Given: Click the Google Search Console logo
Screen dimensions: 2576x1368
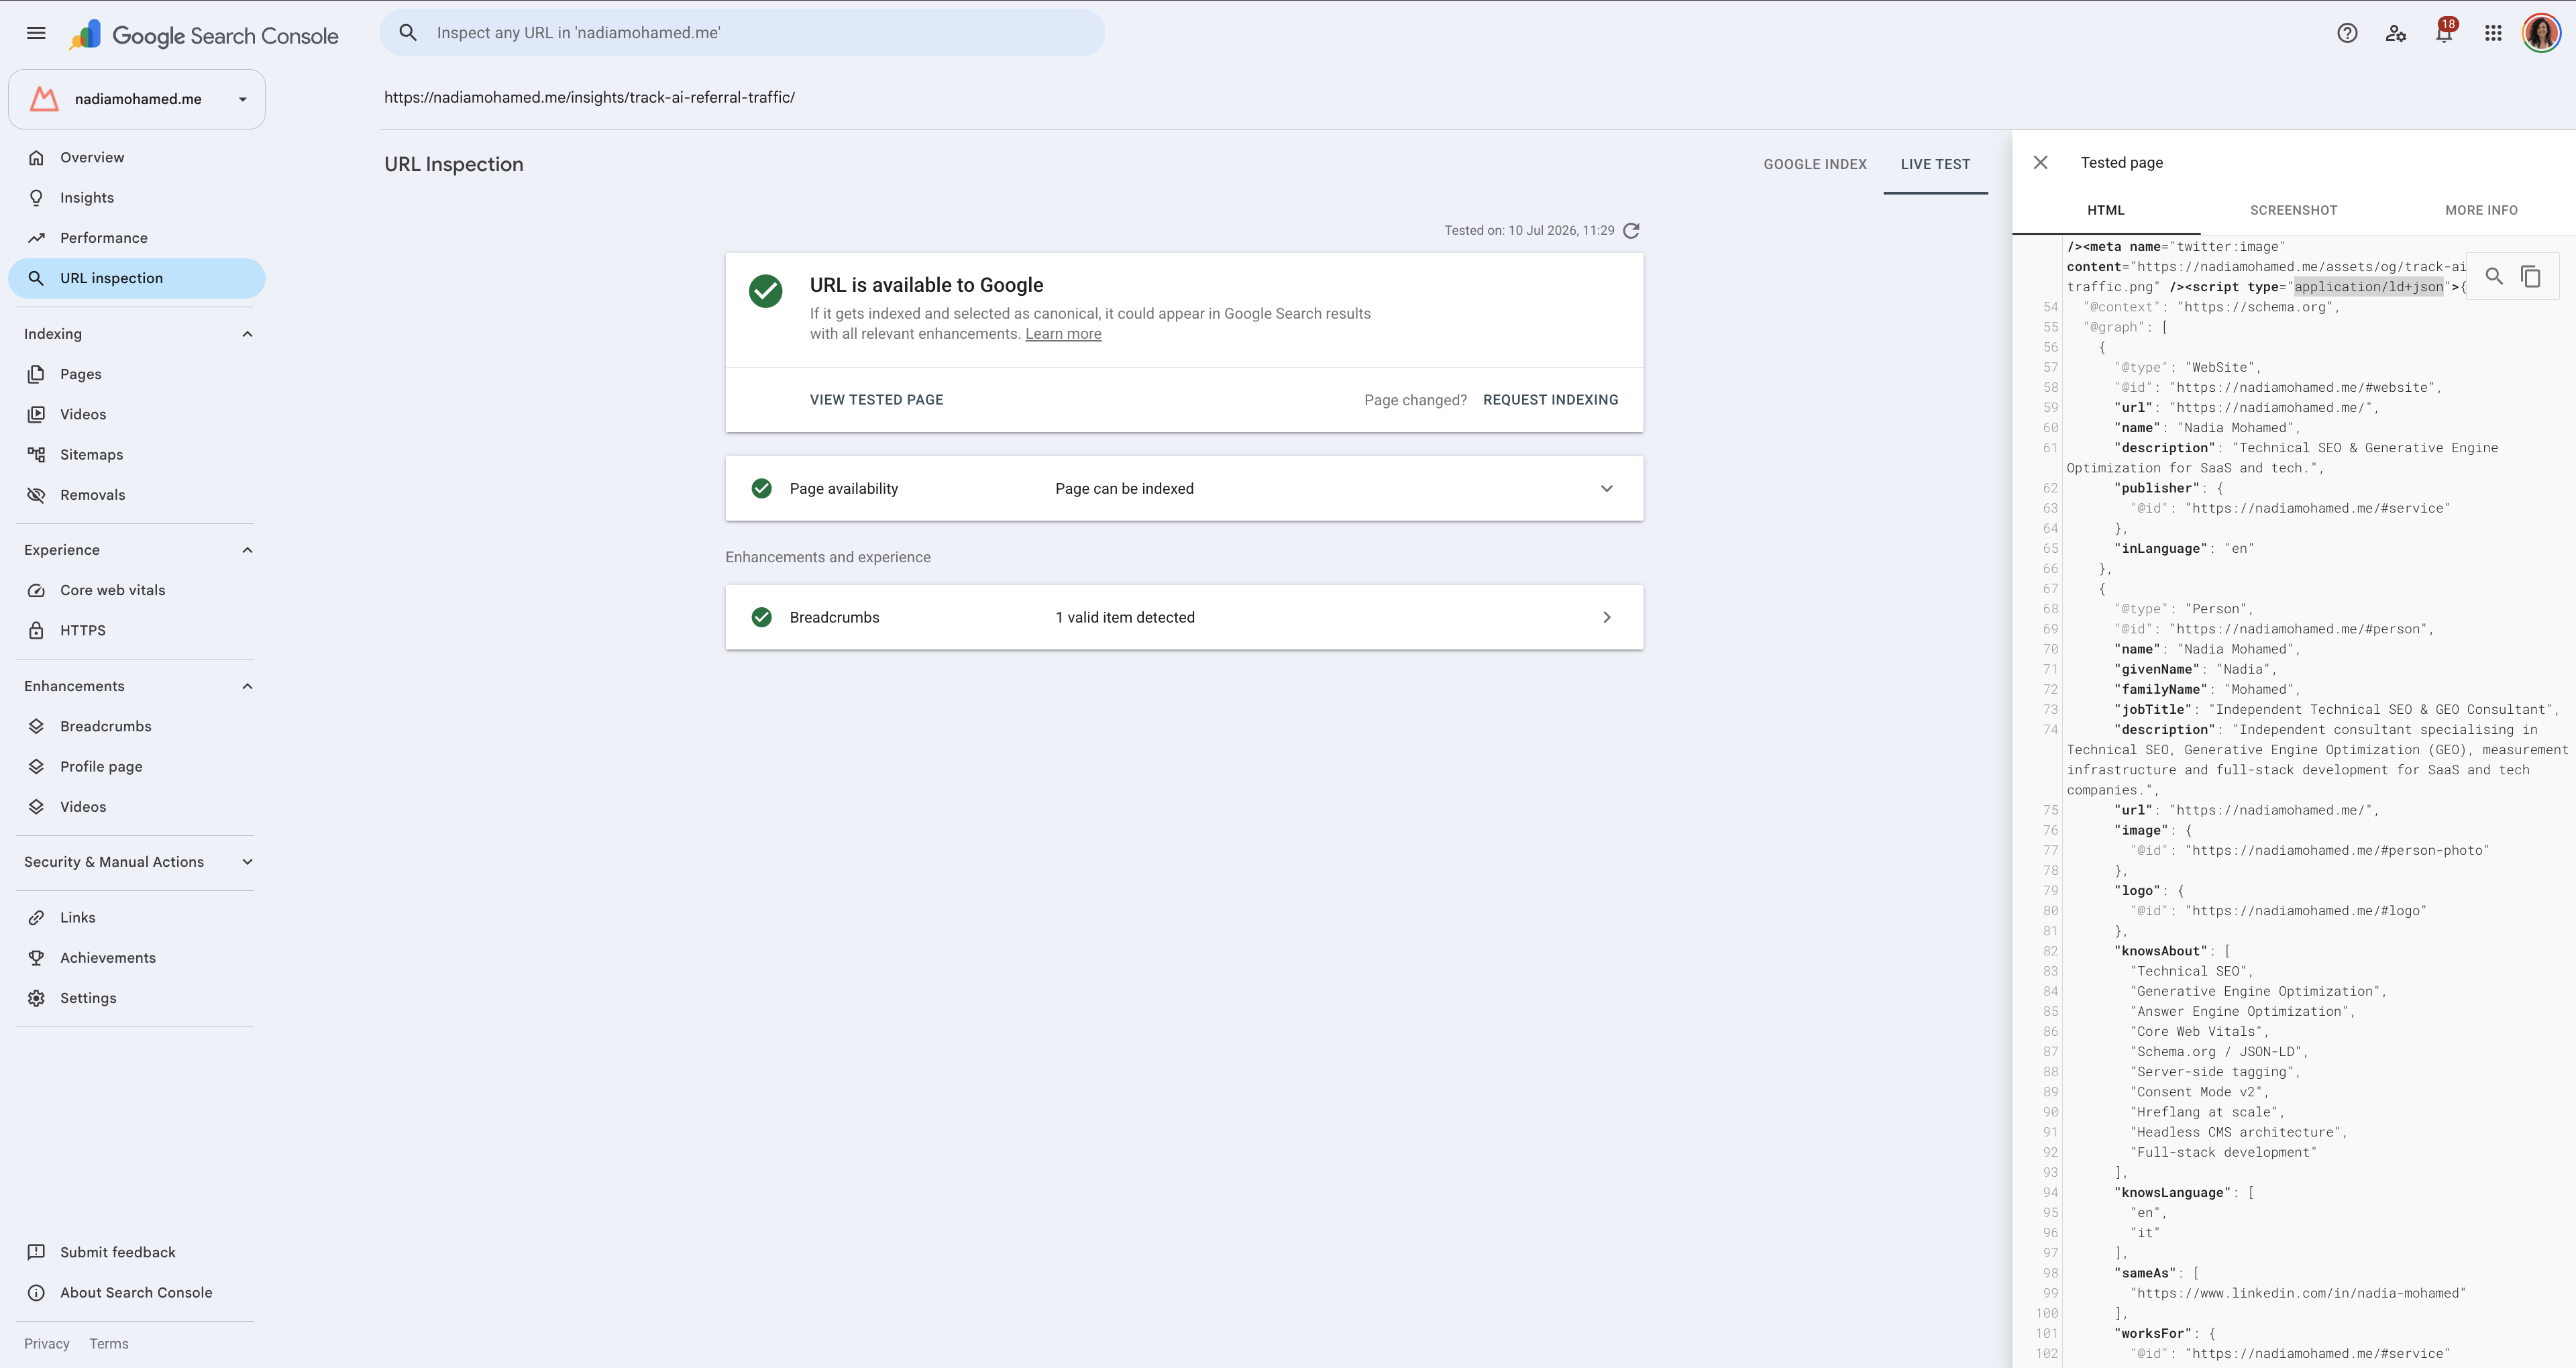Looking at the screenshot, I should (x=205, y=35).
